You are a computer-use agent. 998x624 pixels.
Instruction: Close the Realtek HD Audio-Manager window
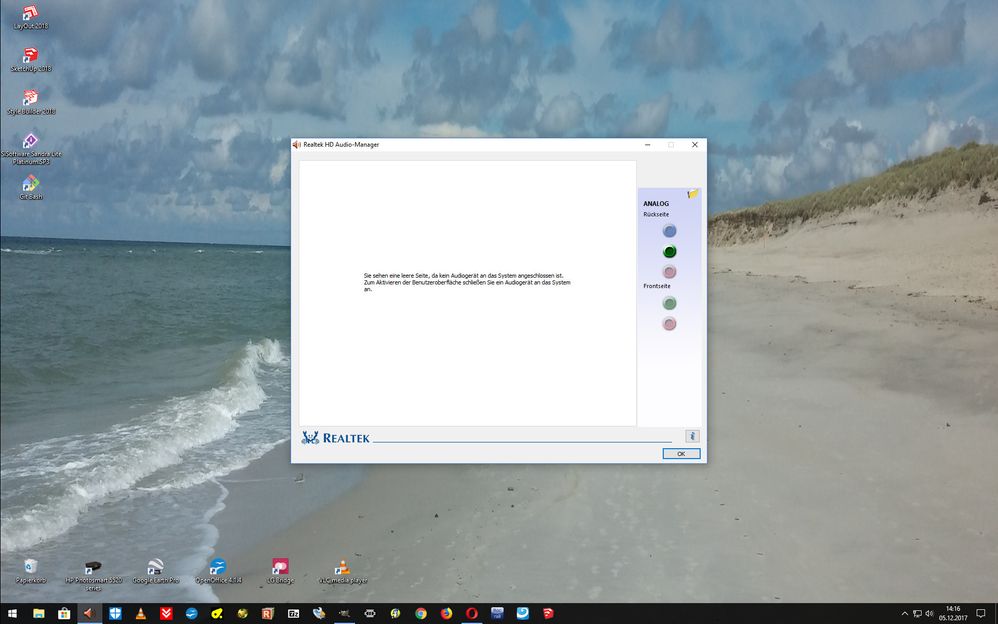click(695, 145)
